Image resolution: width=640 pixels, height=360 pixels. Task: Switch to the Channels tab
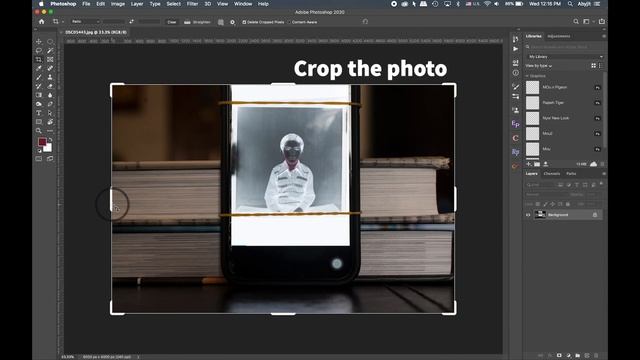point(552,173)
